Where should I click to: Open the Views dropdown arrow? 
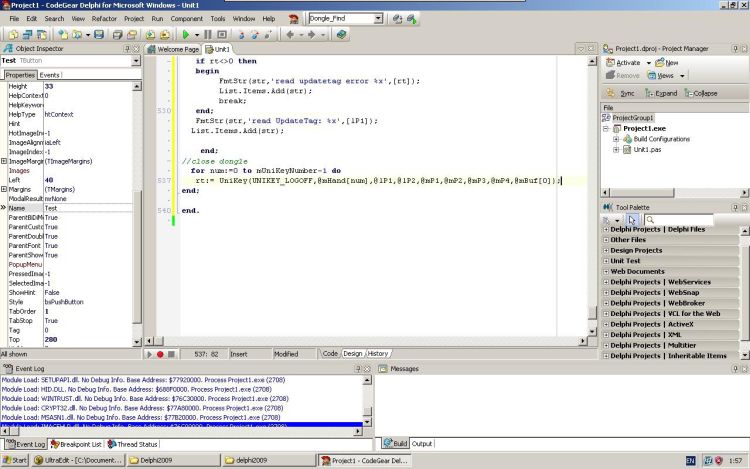682,76
